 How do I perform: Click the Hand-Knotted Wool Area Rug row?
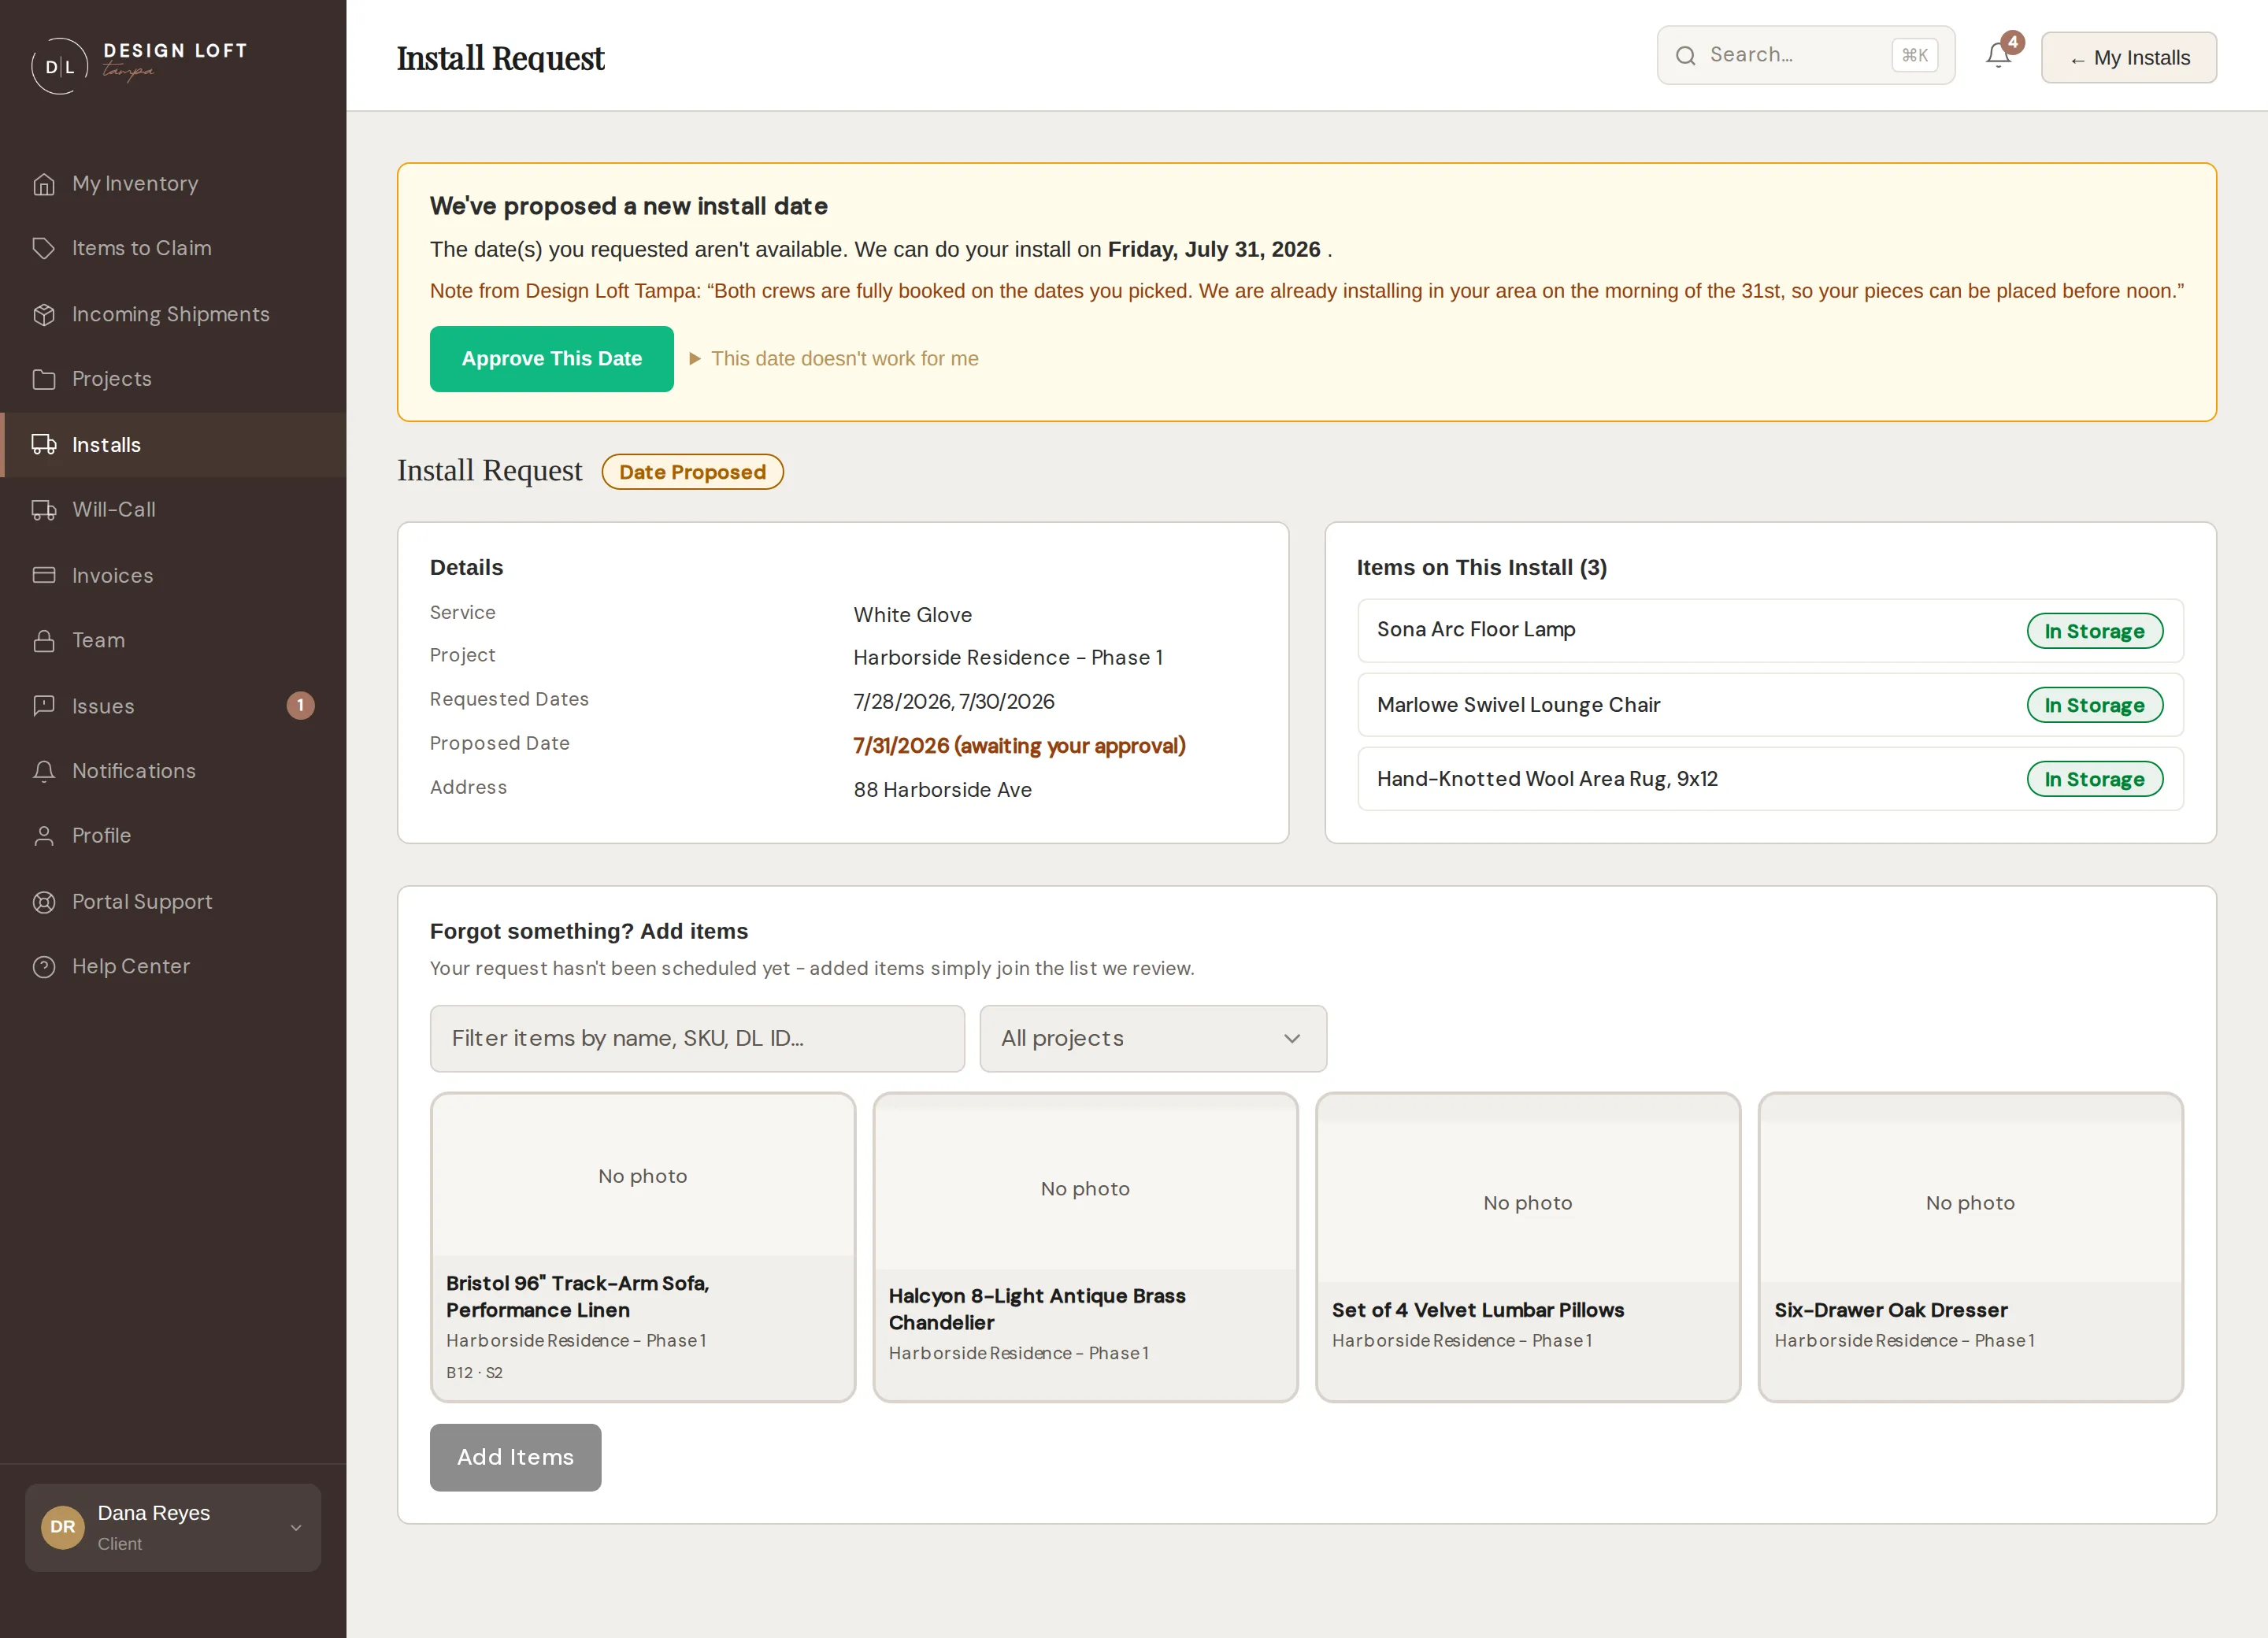(1770, 779)
